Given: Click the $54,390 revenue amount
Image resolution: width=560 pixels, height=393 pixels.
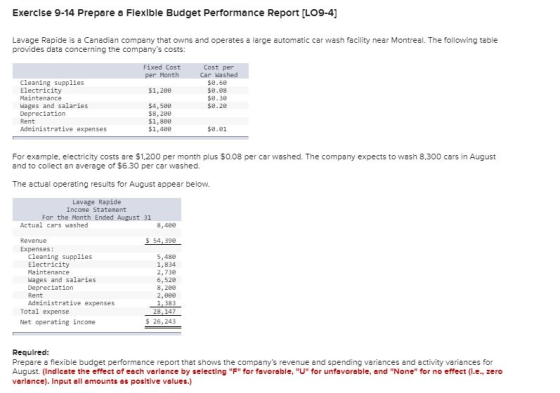Looking at the screenshot, I should (x=161, y=240).
